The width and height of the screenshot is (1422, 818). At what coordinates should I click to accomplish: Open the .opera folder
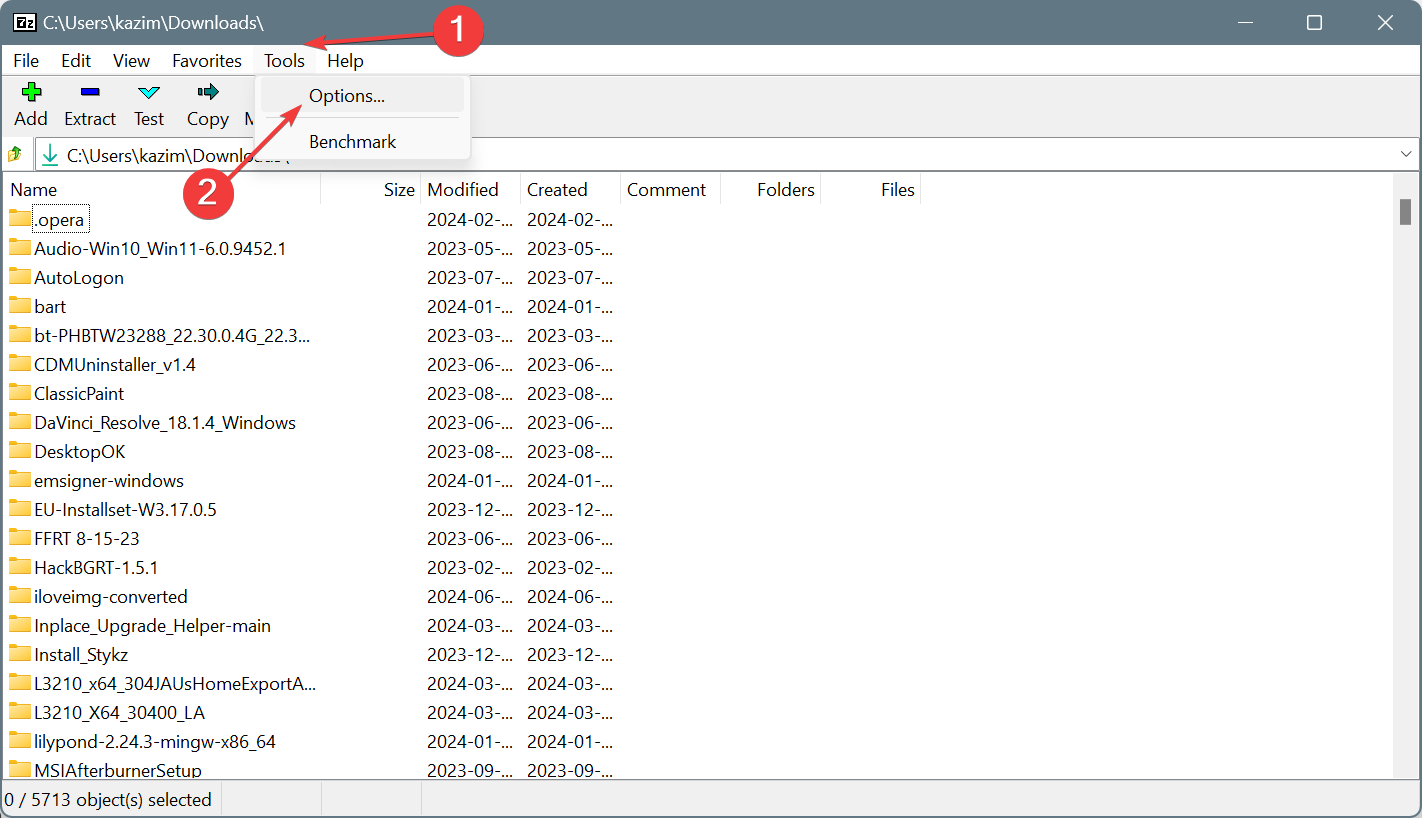60,218
